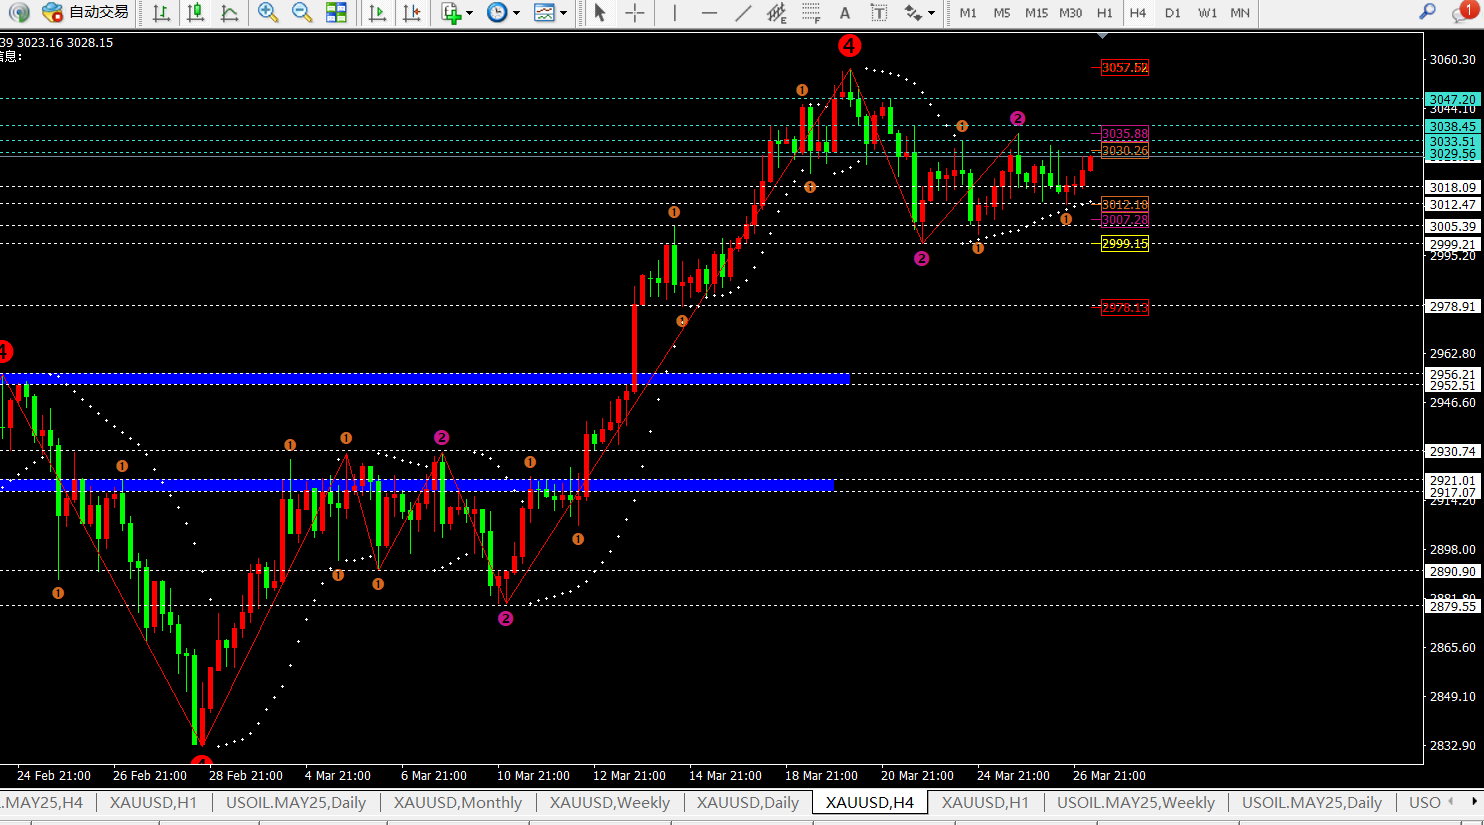Image resolution: width=1484 pixels, height=825 pixels.
Task: Click the red wave marker 4 at peak
Action: 849,46
